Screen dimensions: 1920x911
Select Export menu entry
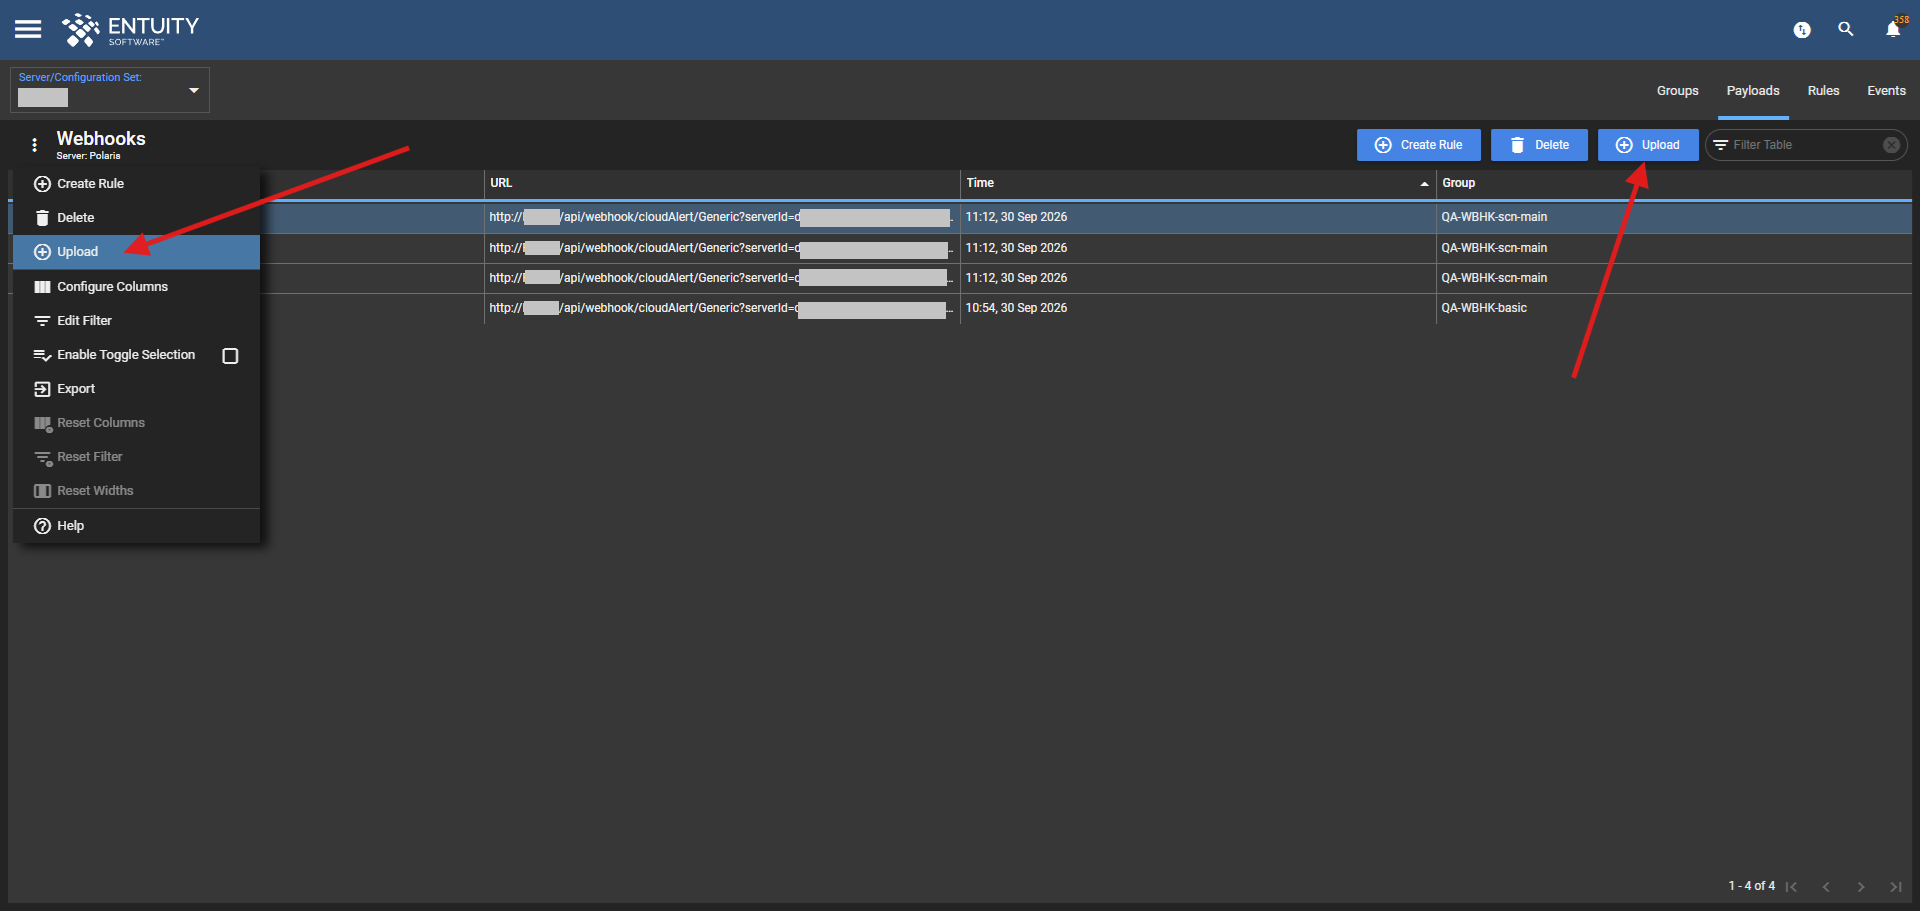(x=136, y=389)
